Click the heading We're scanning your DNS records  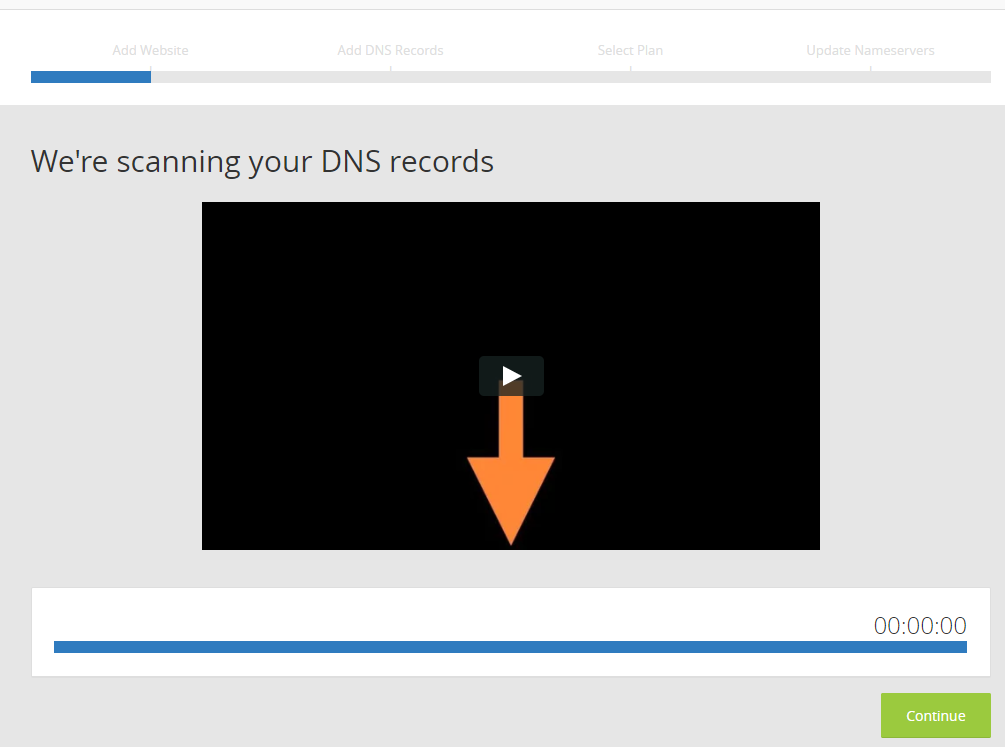pos(262,161)
